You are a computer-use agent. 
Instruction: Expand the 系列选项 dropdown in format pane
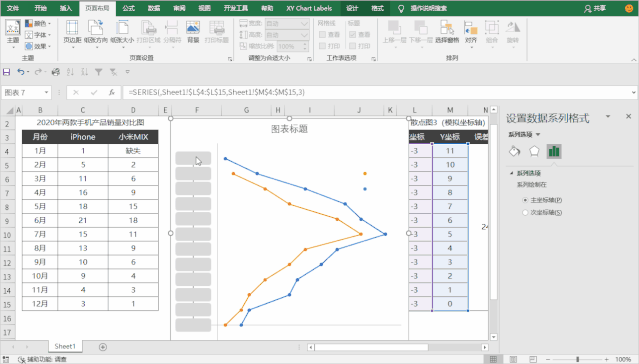pos(524,135)
